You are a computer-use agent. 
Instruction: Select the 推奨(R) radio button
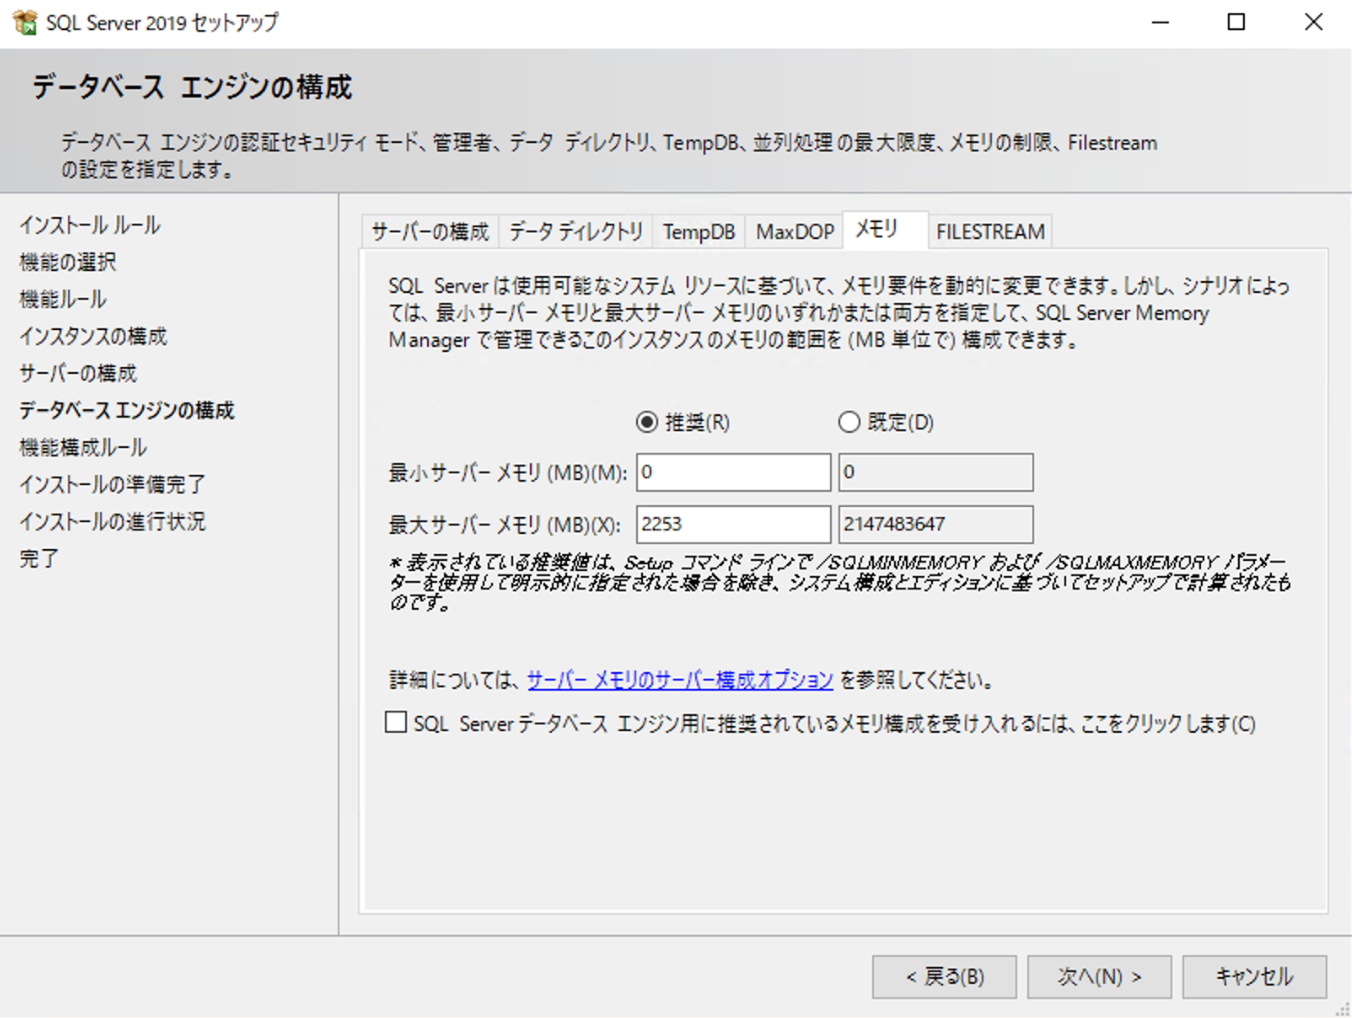tap(647, 422)
